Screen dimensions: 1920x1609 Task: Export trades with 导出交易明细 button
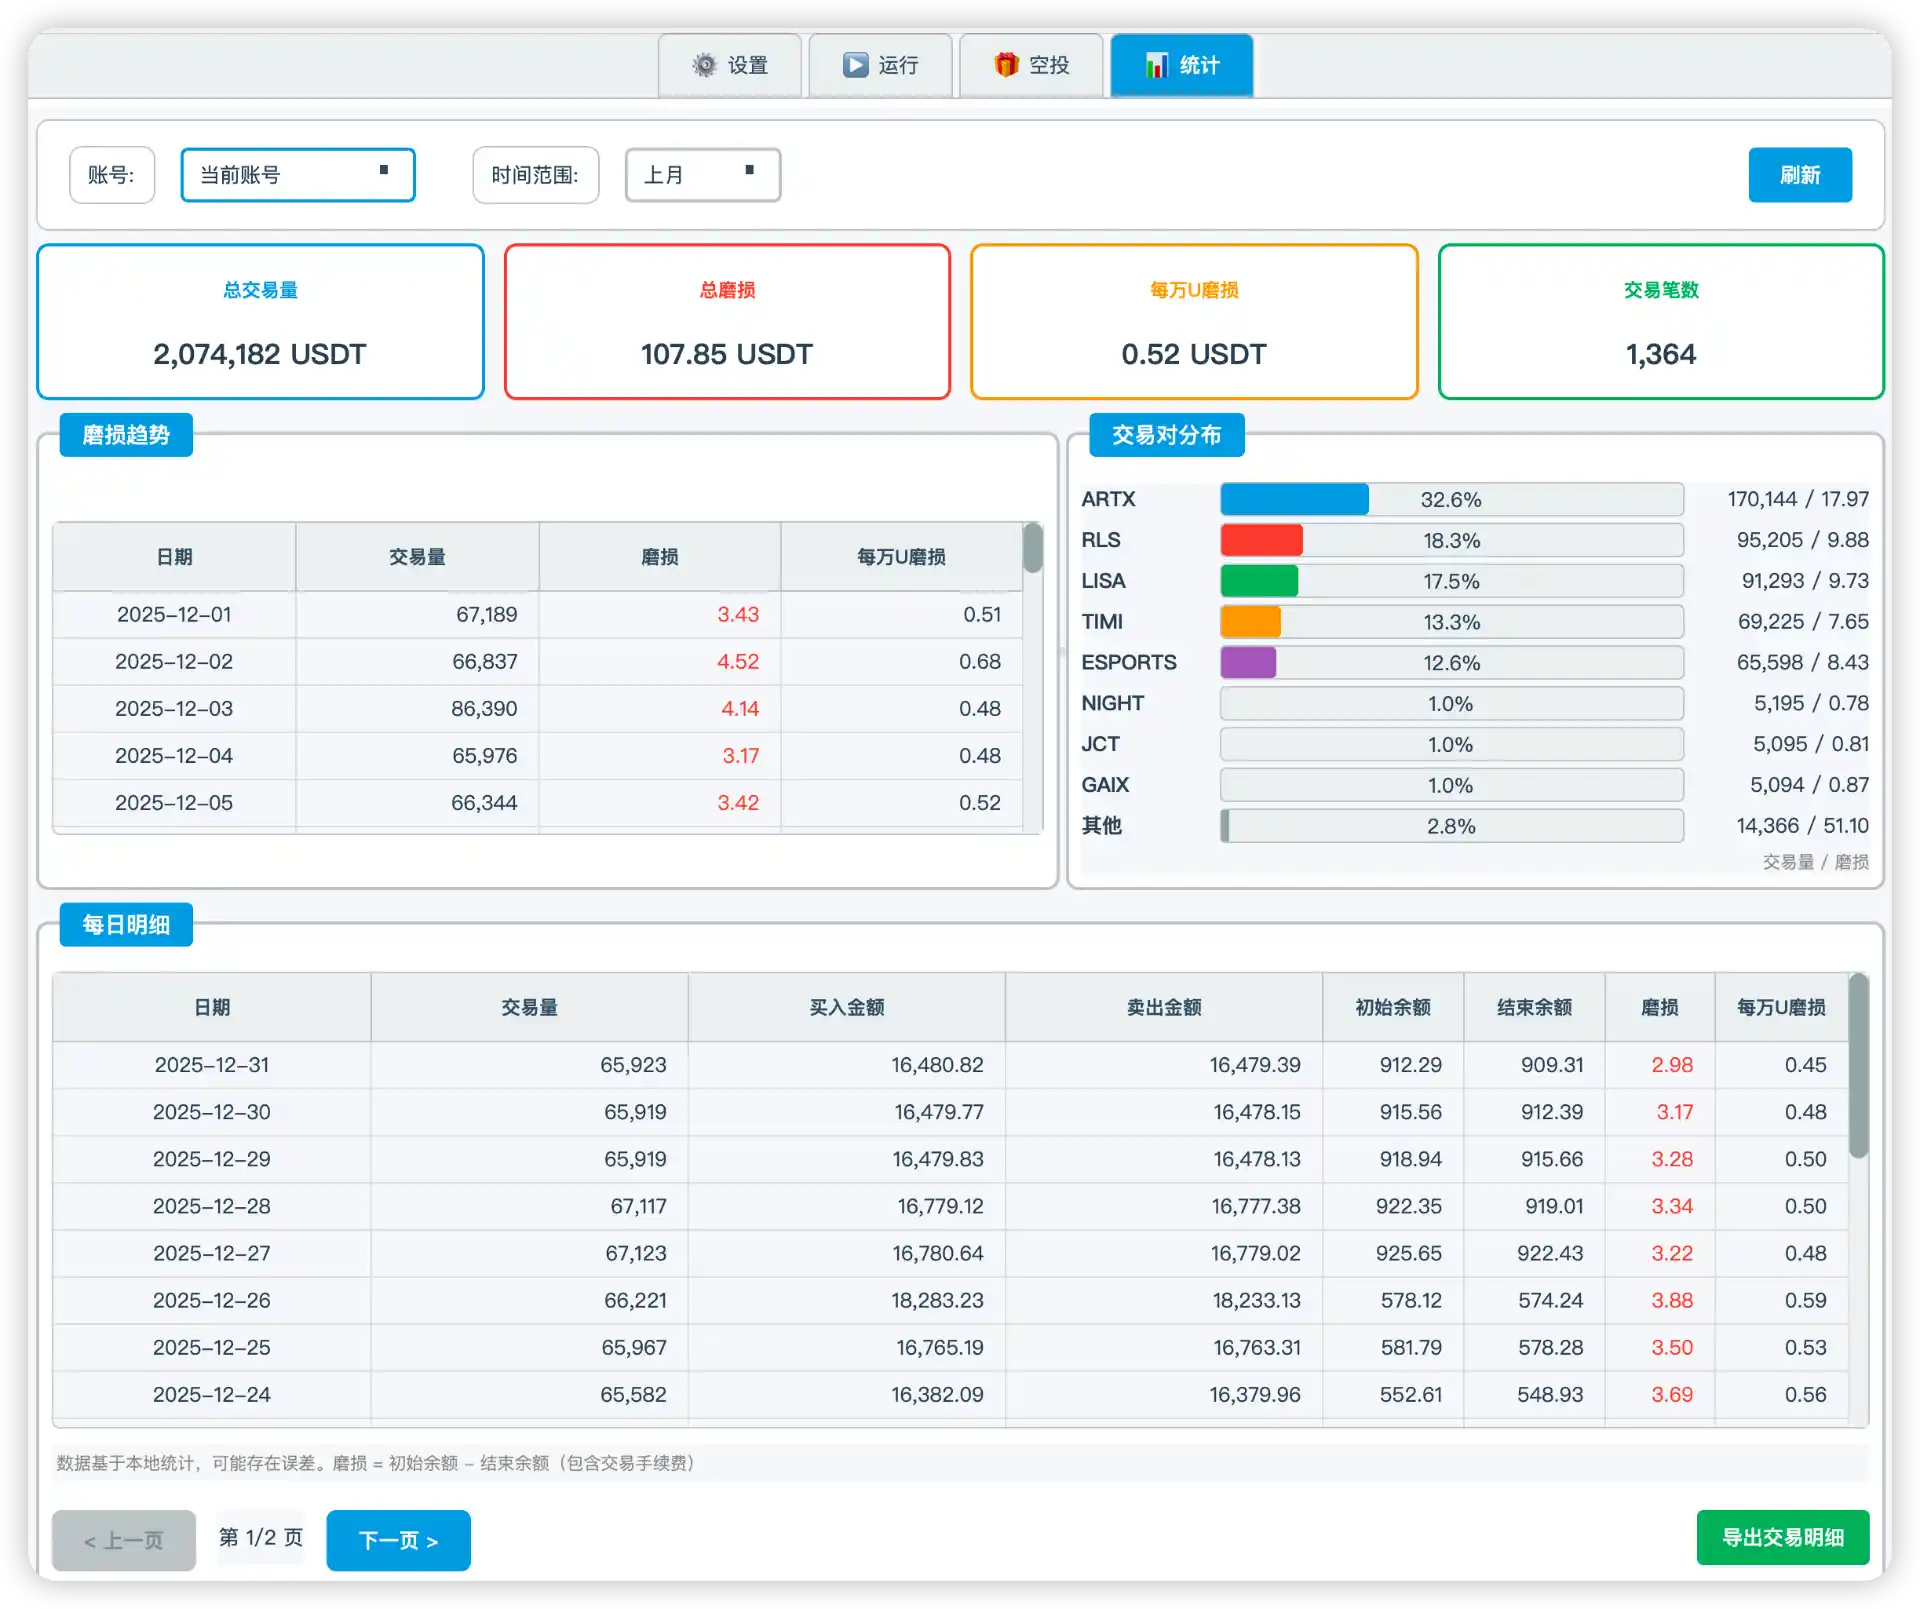[x=1782, y=1537]
